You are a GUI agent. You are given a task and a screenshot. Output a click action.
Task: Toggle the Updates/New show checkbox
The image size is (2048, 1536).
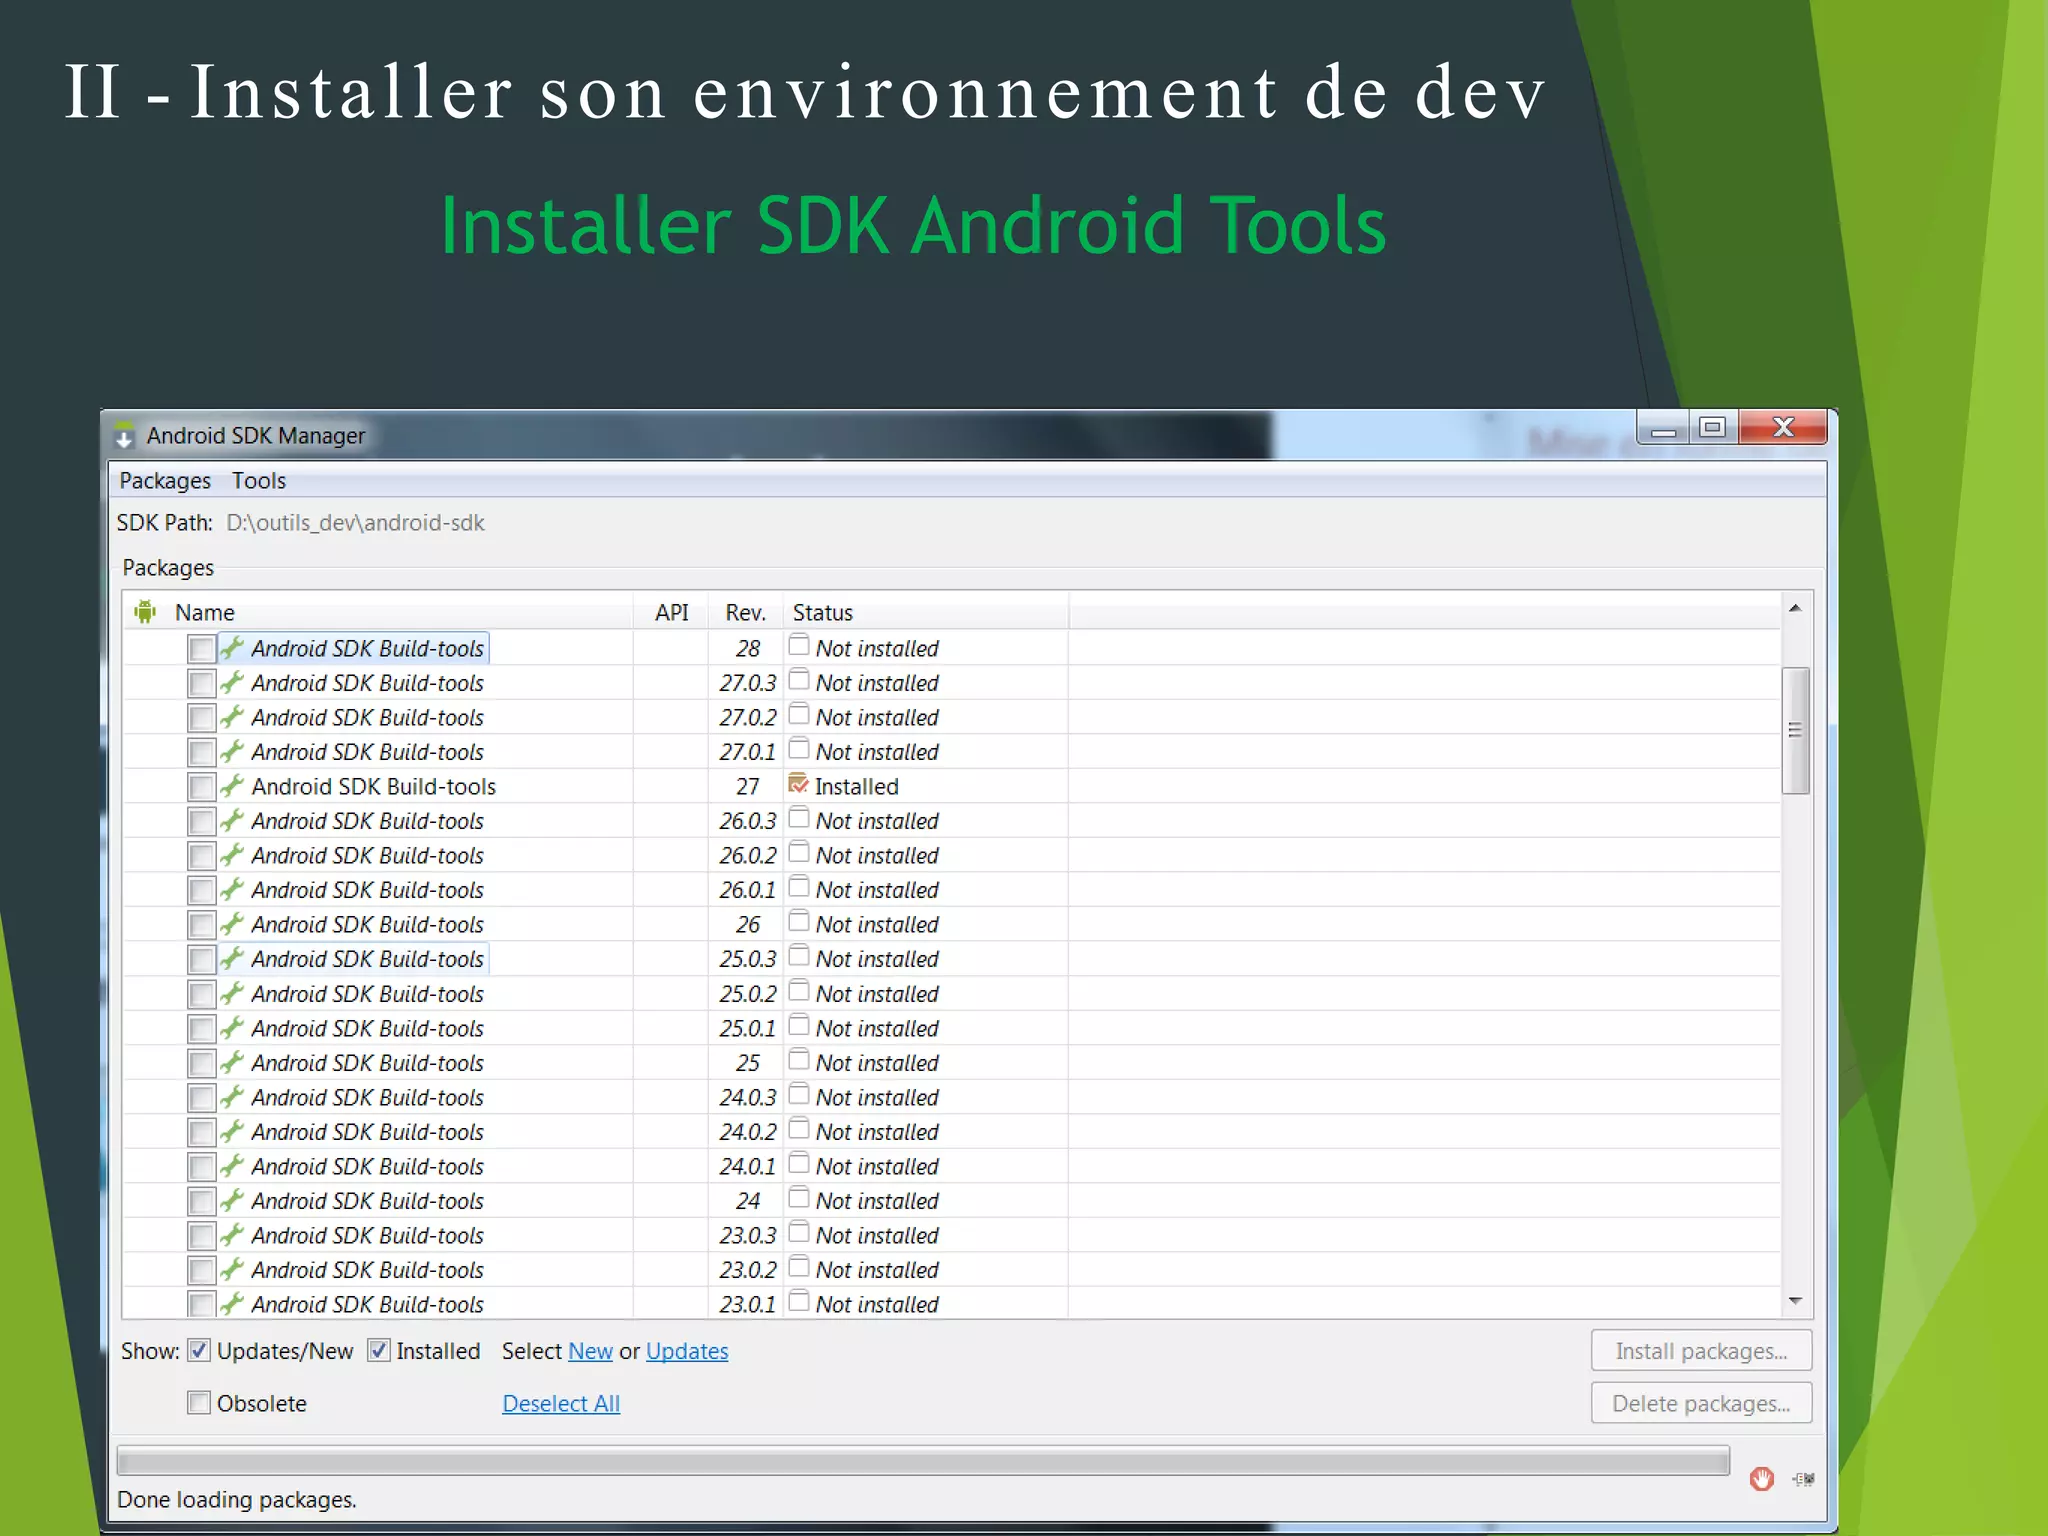coord(199,1351)
